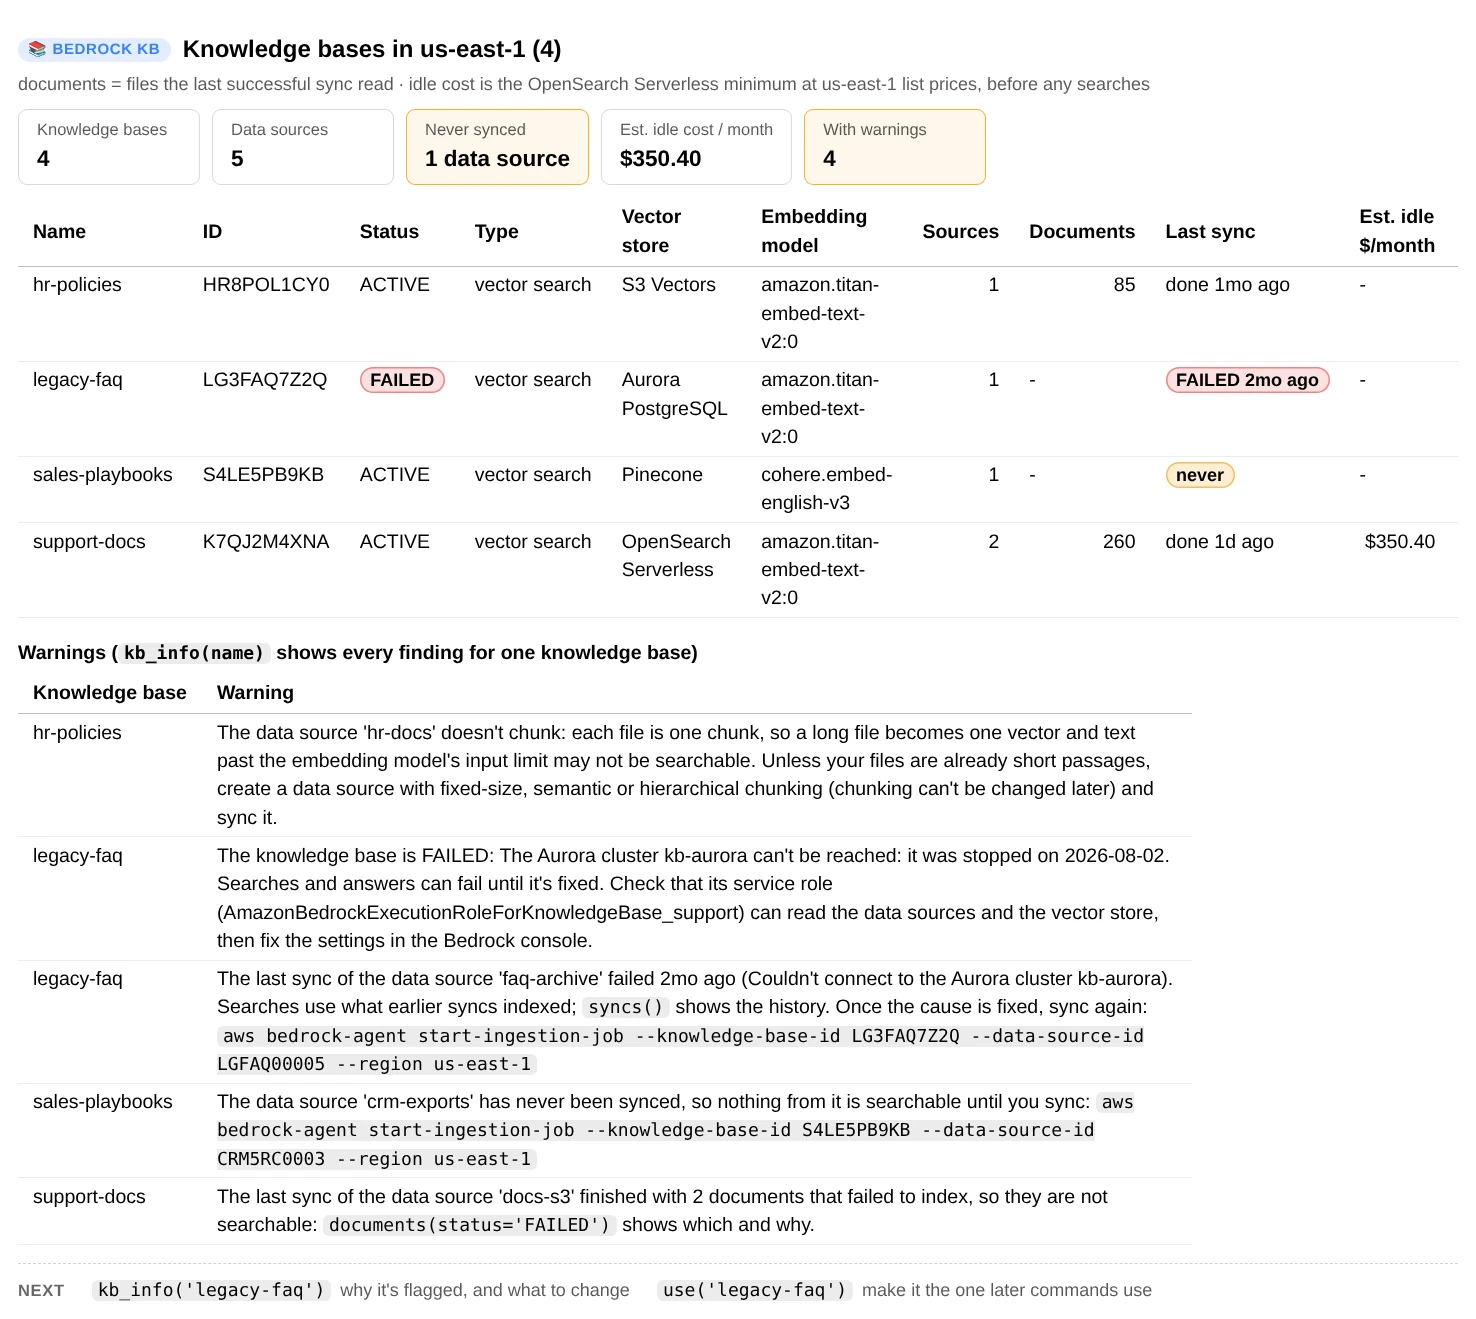Click the syncs() code snippet
Screen dimensions: 1476x1319
626,1007
